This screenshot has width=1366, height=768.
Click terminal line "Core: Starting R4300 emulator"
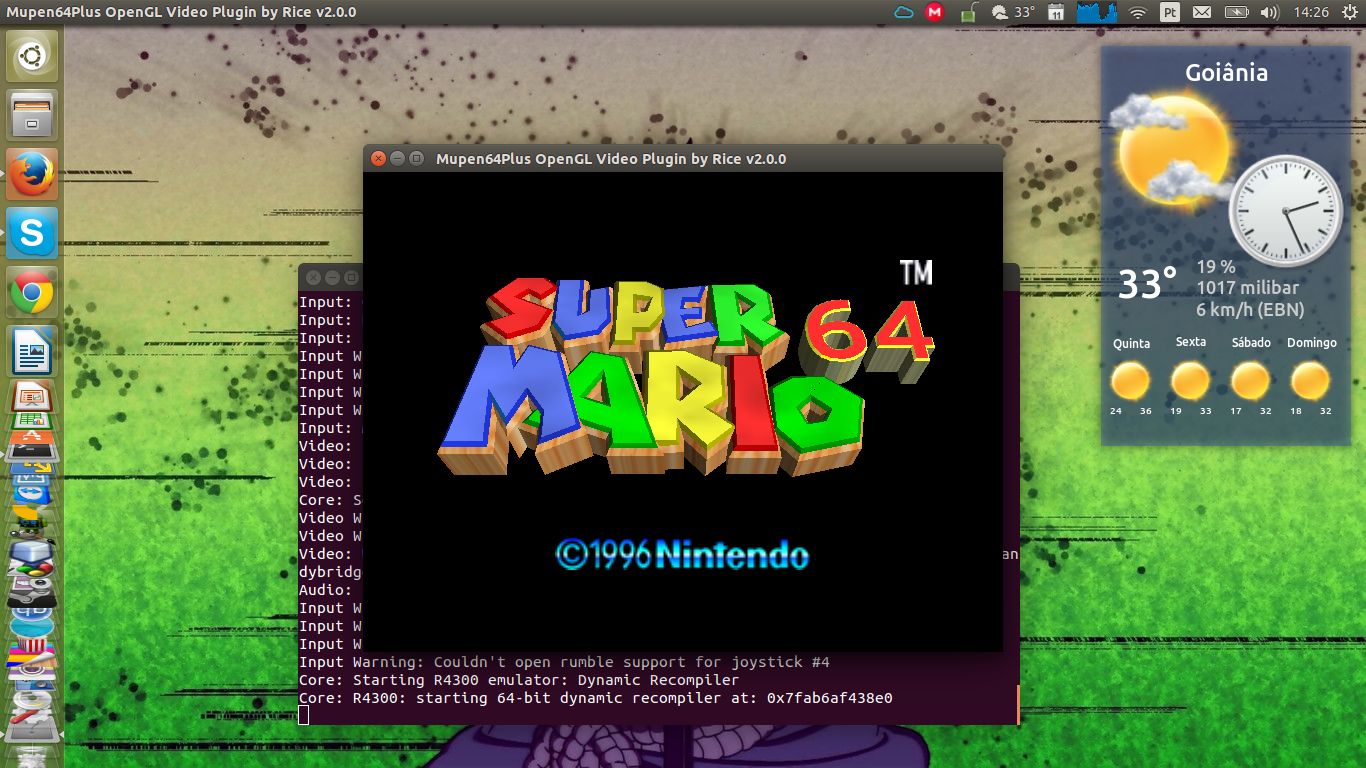tap(519, 680)
